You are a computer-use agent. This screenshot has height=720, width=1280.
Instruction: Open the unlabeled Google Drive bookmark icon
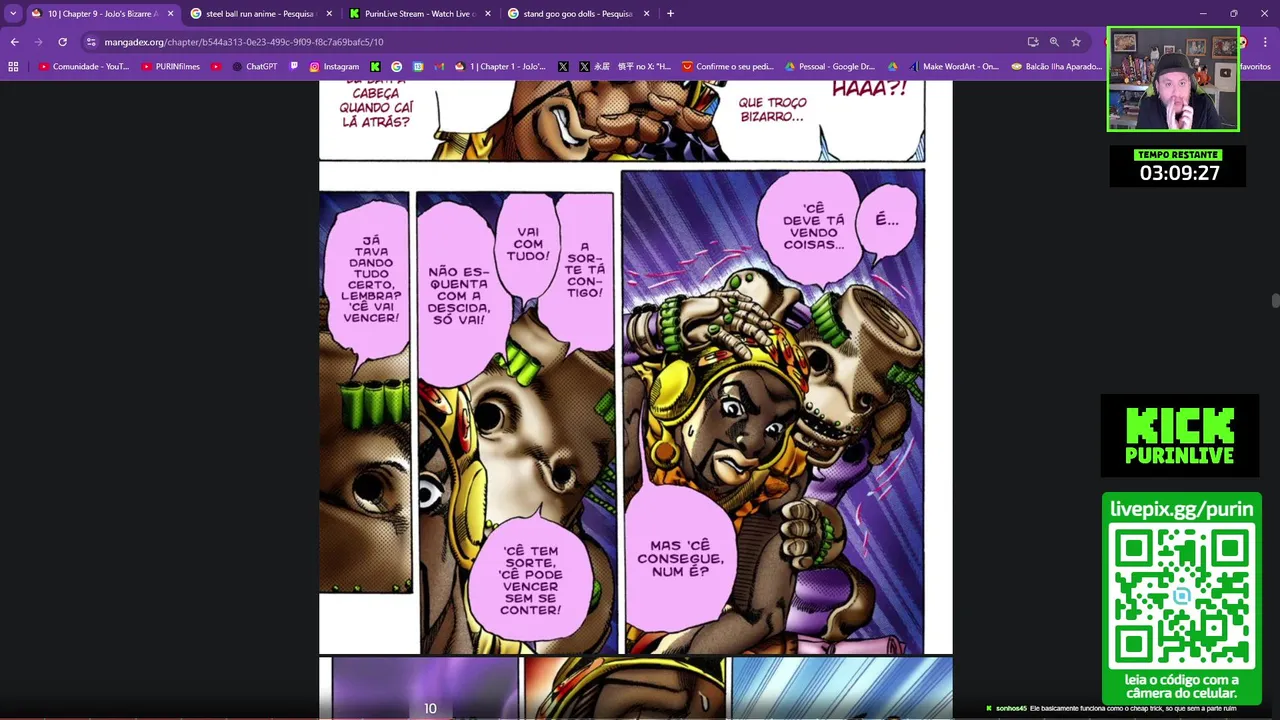[893, 67]
